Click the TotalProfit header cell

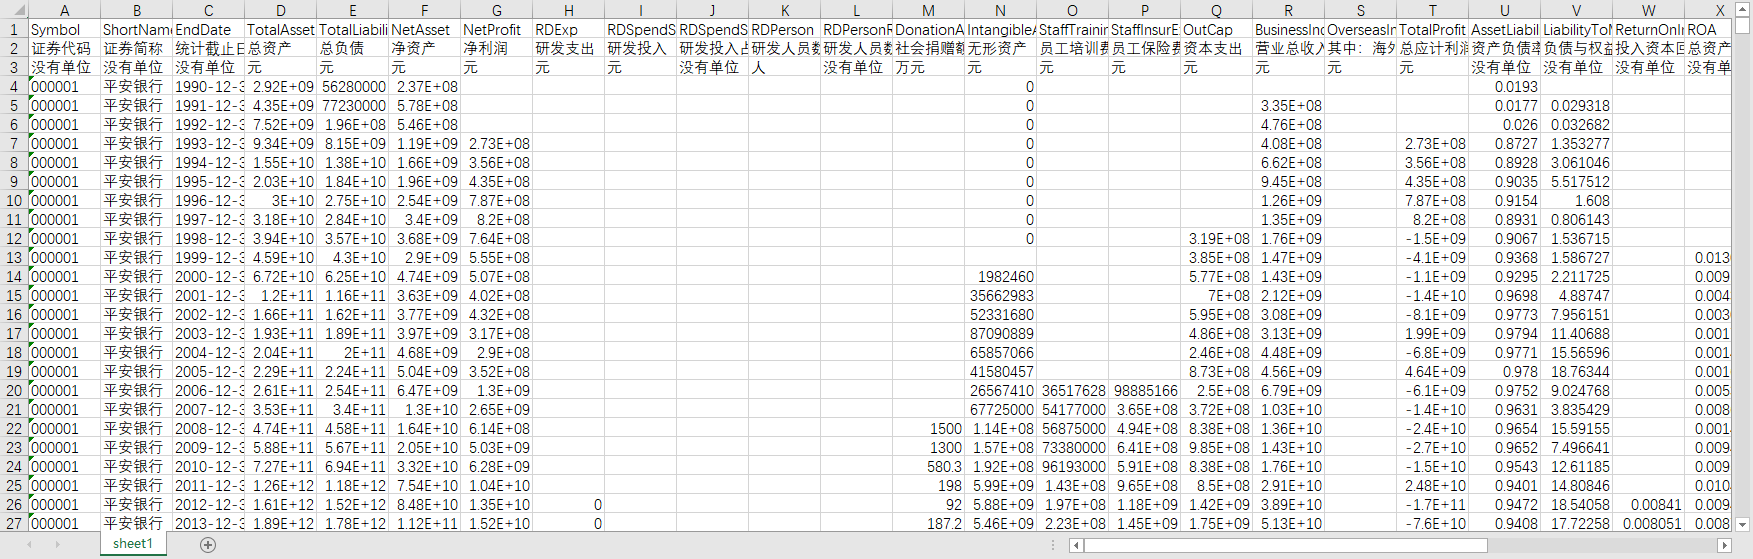1433,30
